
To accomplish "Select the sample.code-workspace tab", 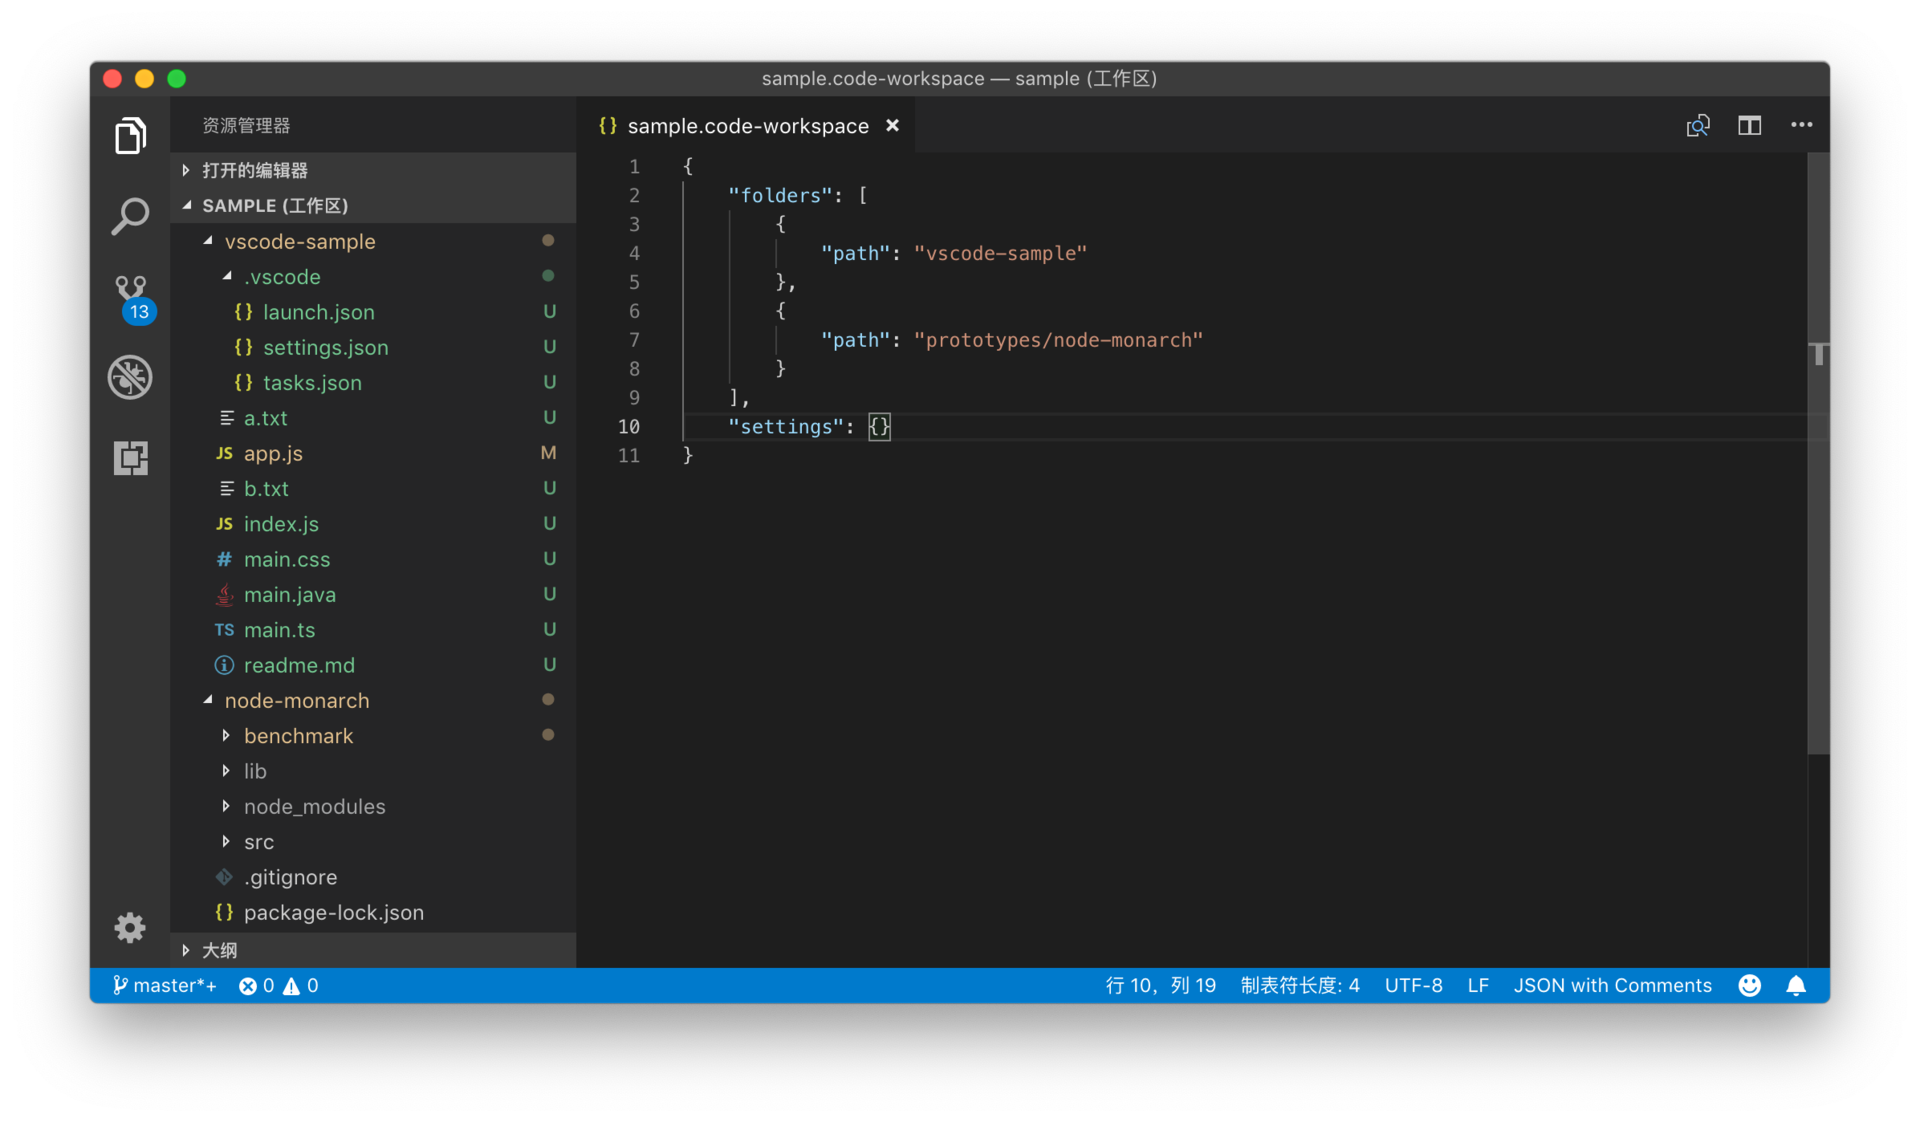I will [x=746, y=126].
